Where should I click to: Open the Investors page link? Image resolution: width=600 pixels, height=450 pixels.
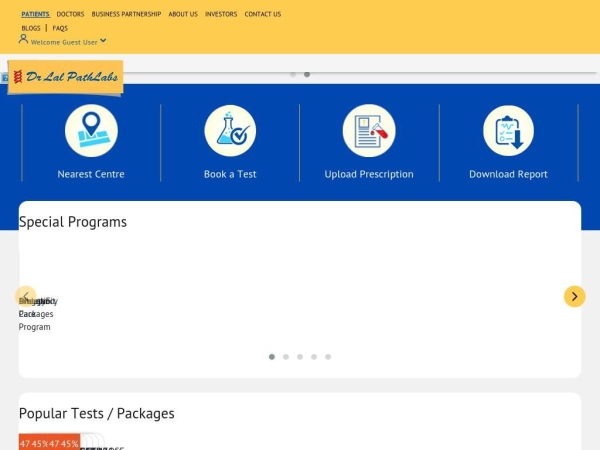[221, 14]
